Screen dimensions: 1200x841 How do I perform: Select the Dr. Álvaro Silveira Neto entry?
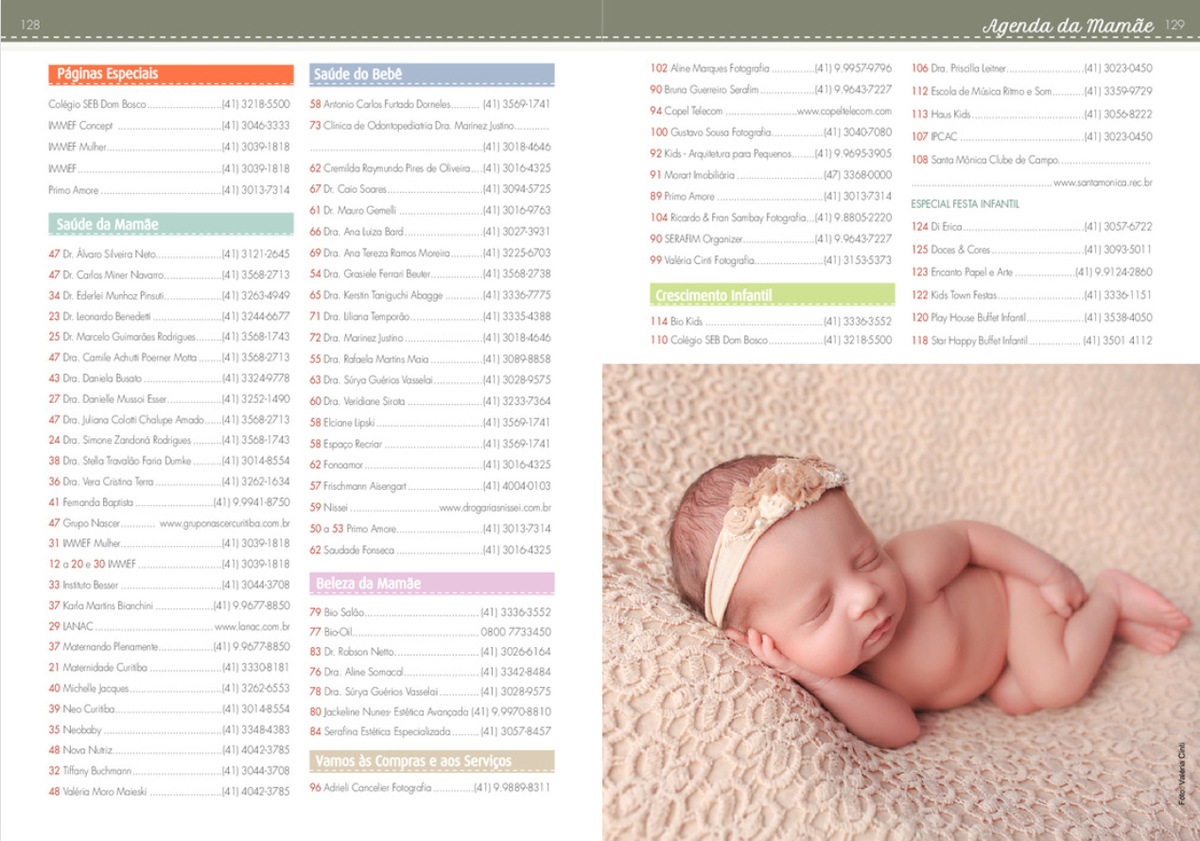[x=169, y=254]
